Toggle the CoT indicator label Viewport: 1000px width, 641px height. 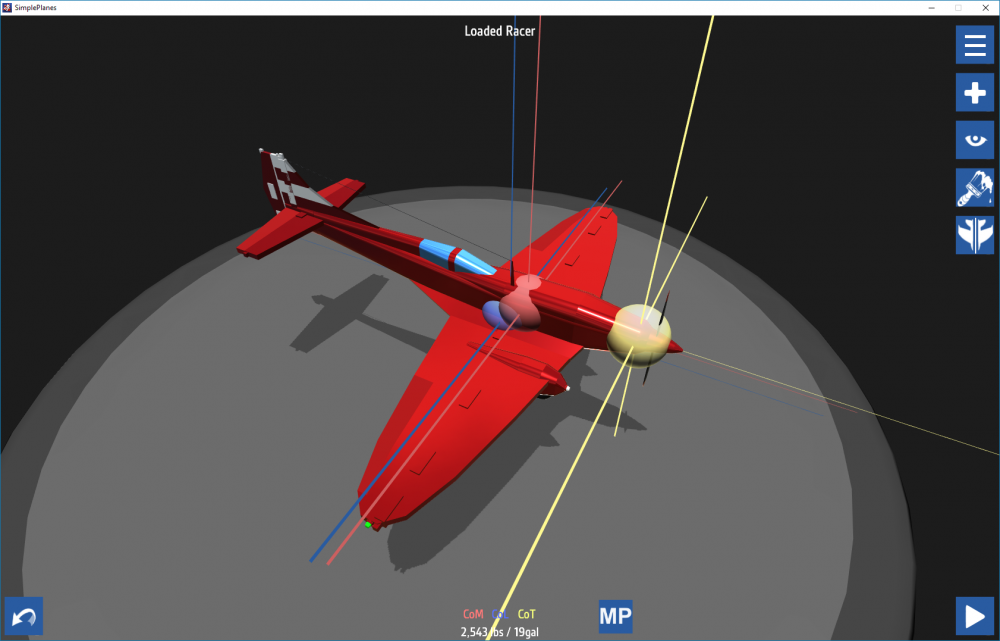[x=527, y=614]
